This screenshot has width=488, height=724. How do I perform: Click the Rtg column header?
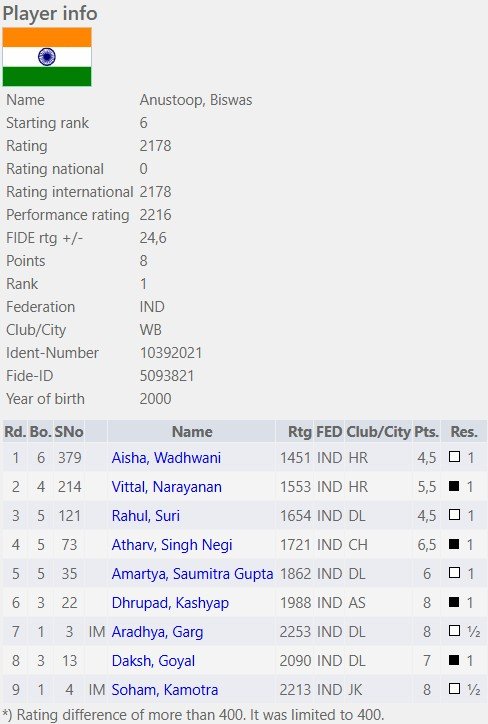[x=300, y=432]
